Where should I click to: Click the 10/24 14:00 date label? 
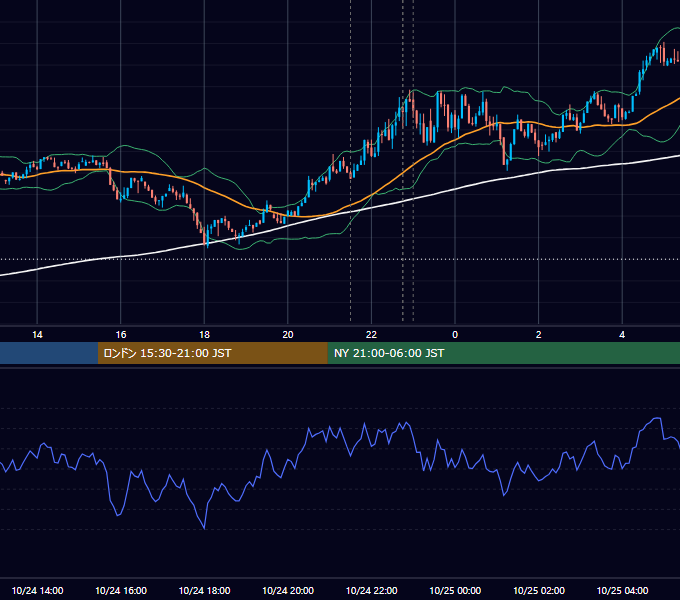coord(37,590)
